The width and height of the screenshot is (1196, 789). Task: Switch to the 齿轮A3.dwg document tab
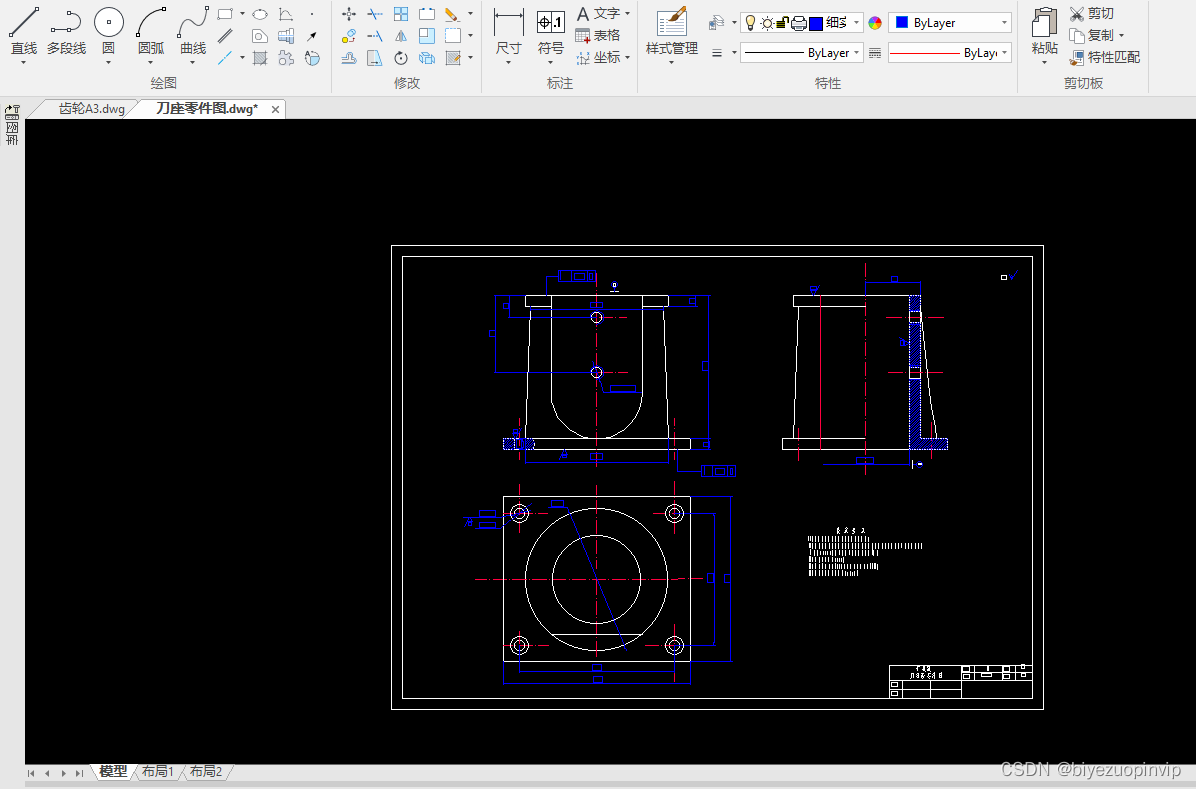[x=92, y=108]
